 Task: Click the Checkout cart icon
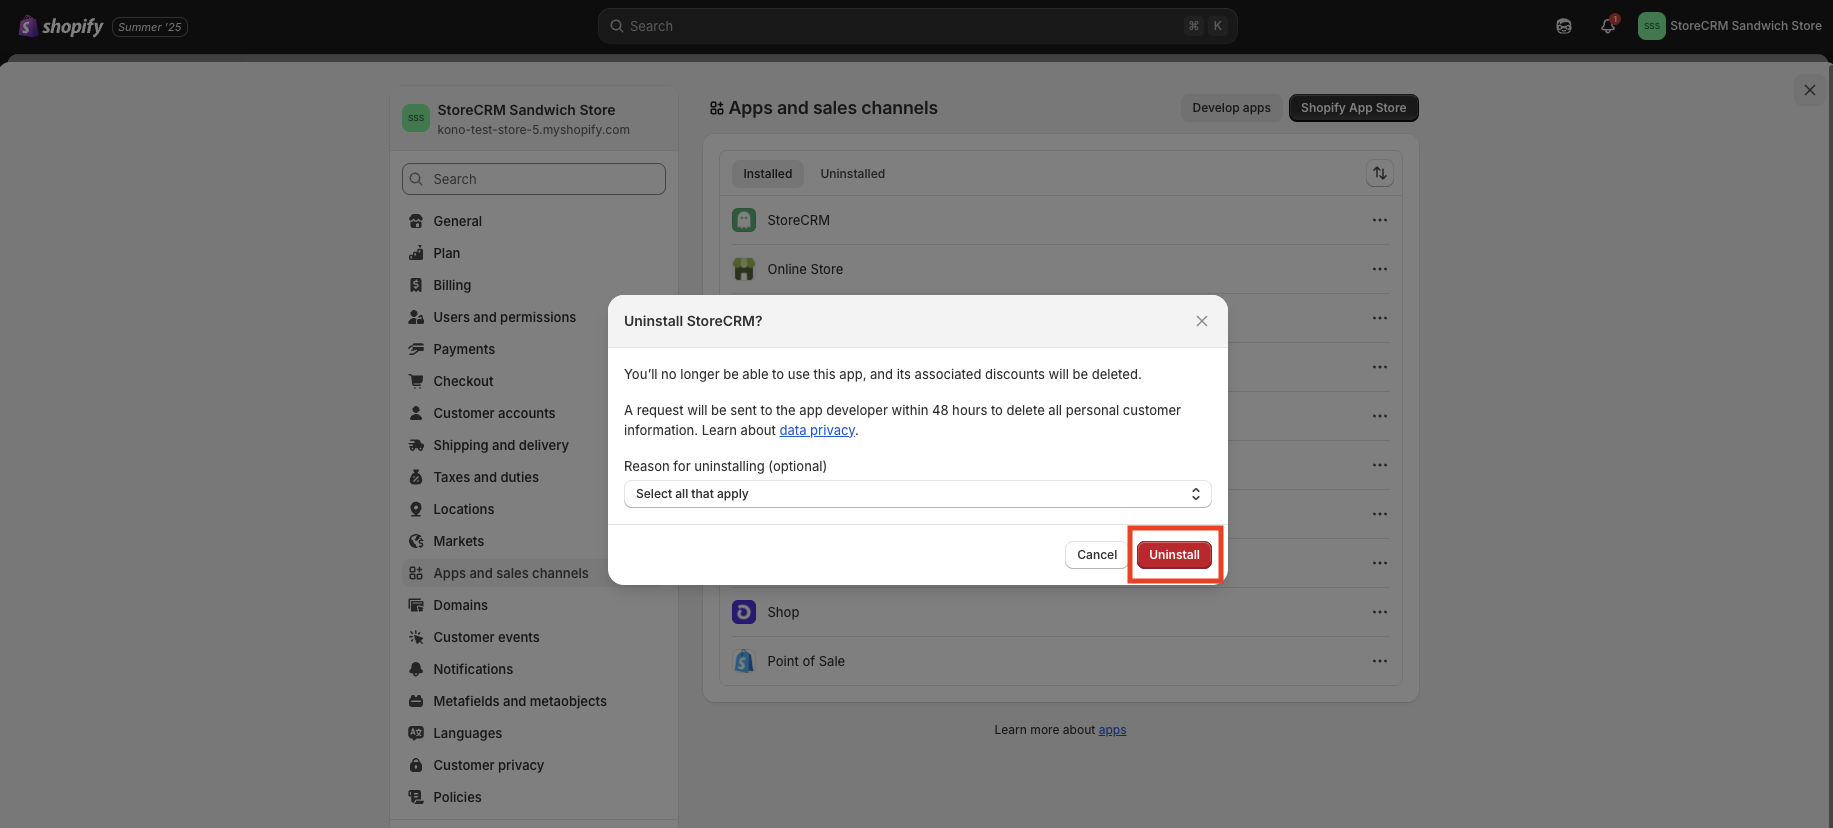[x=416, y=381]
